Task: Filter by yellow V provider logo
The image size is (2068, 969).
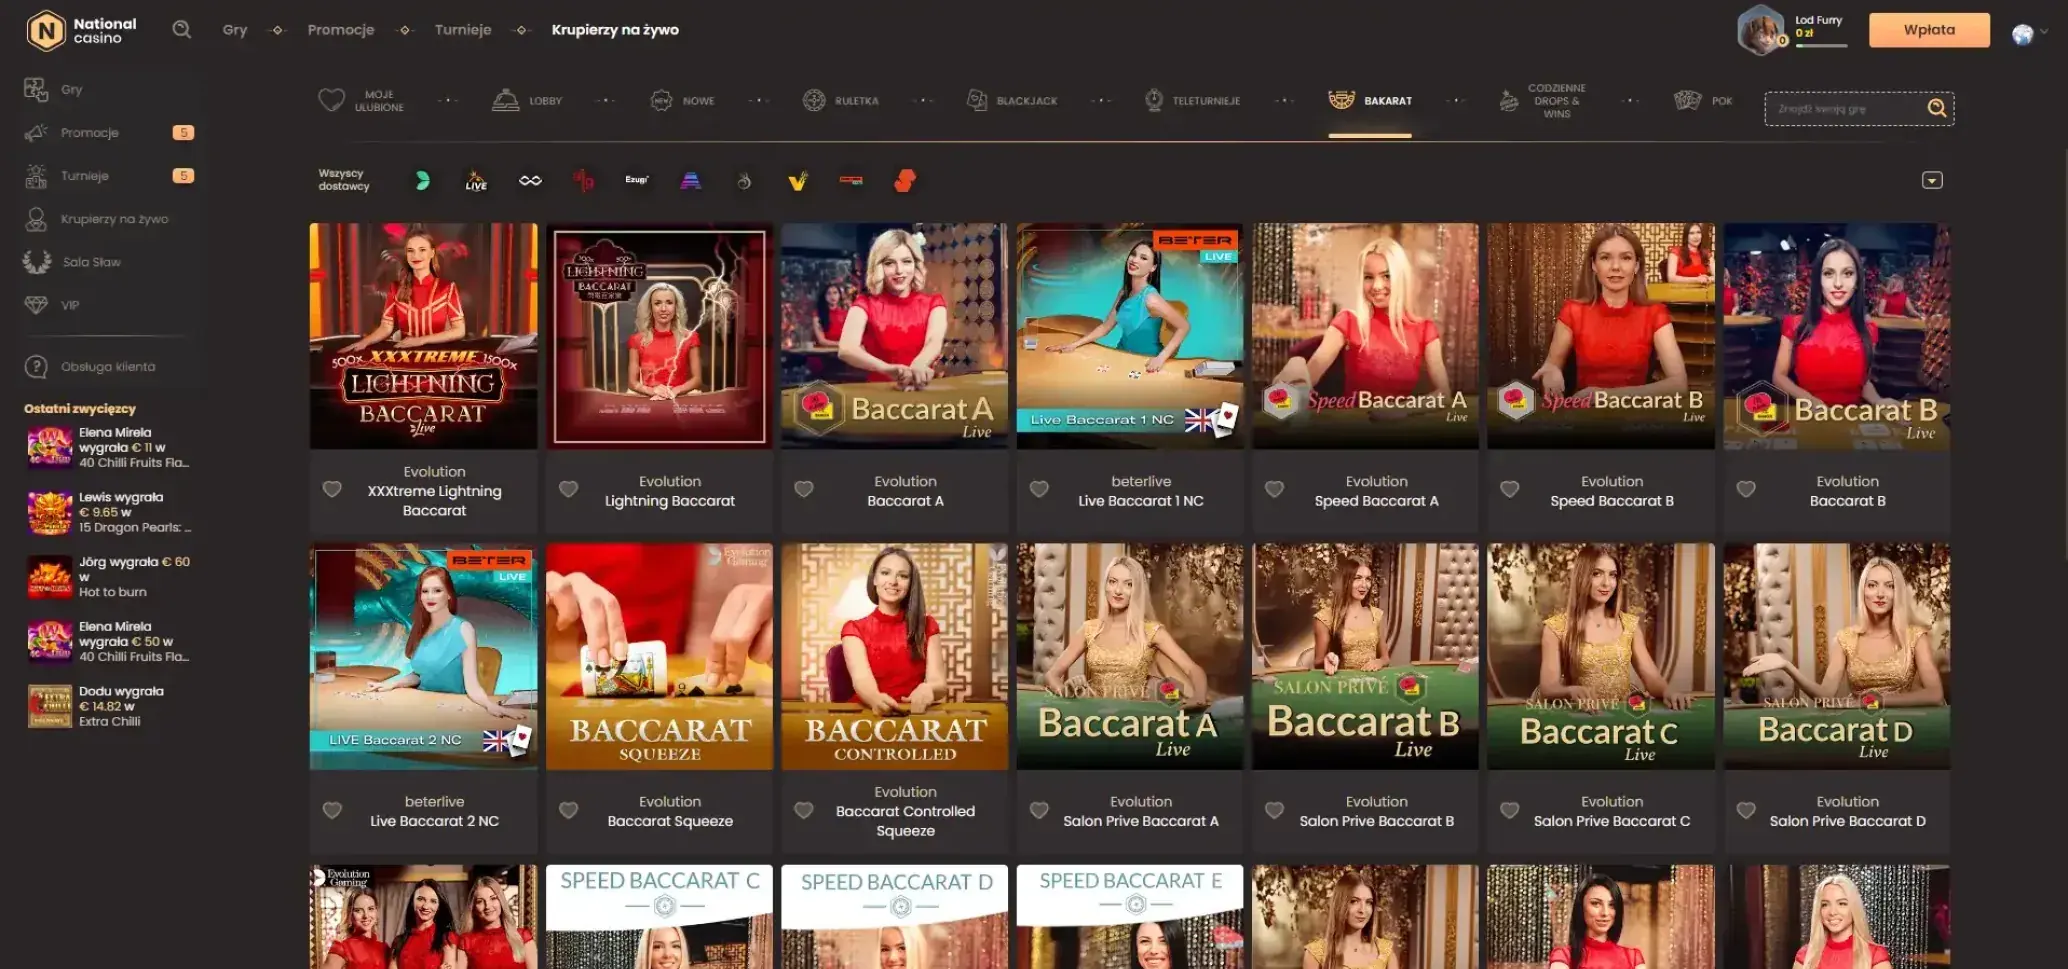Action: (798, 181)
